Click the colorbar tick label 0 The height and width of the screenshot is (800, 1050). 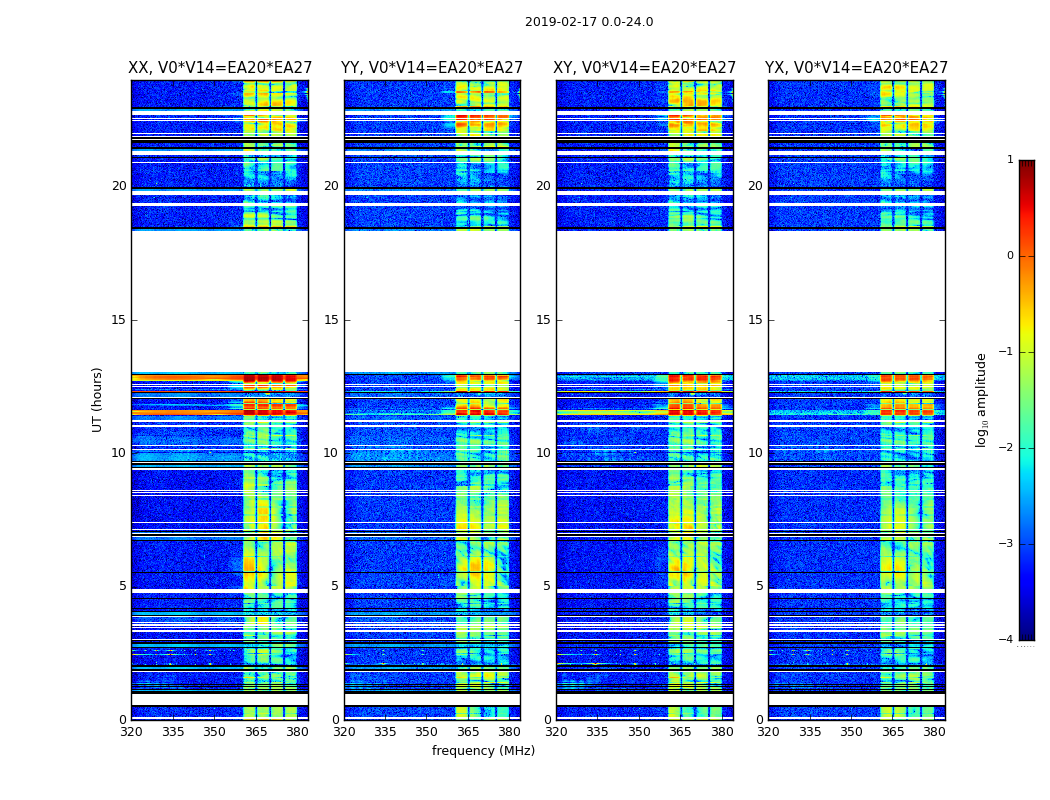[1010, 256]
